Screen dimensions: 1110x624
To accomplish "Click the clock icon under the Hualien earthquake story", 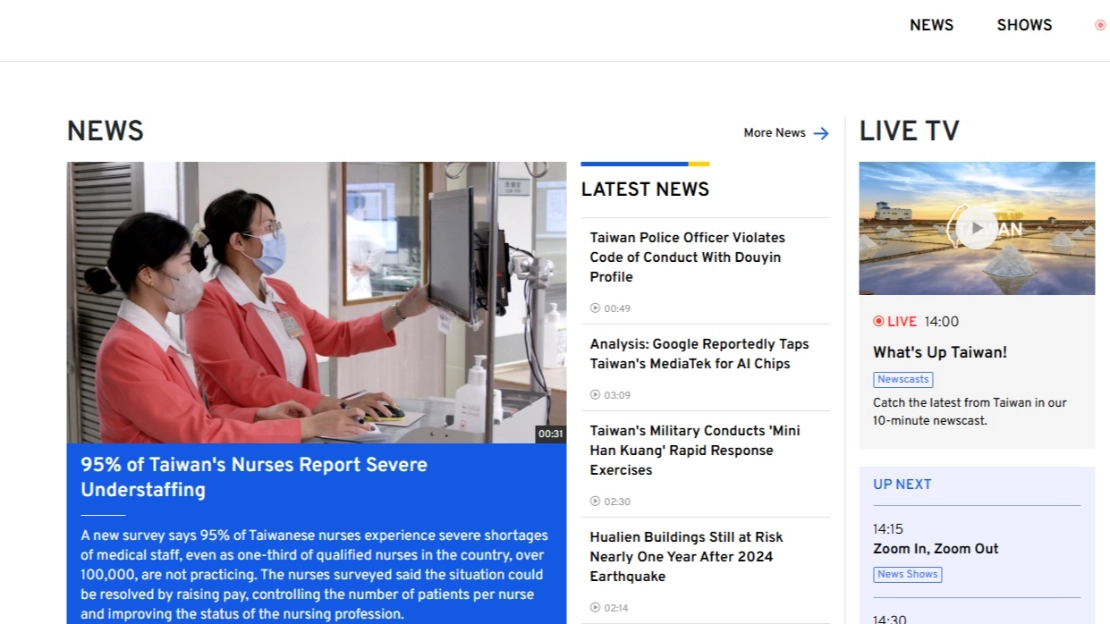I will 595,607.
